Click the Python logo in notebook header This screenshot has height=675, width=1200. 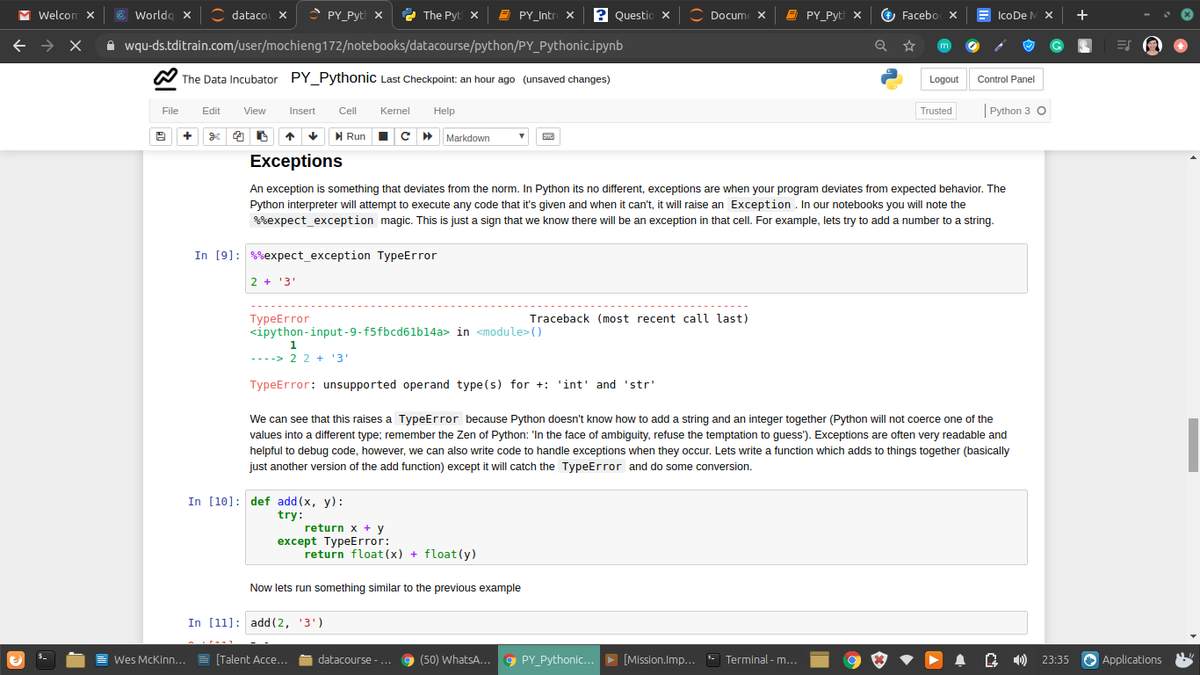point(892,79)
